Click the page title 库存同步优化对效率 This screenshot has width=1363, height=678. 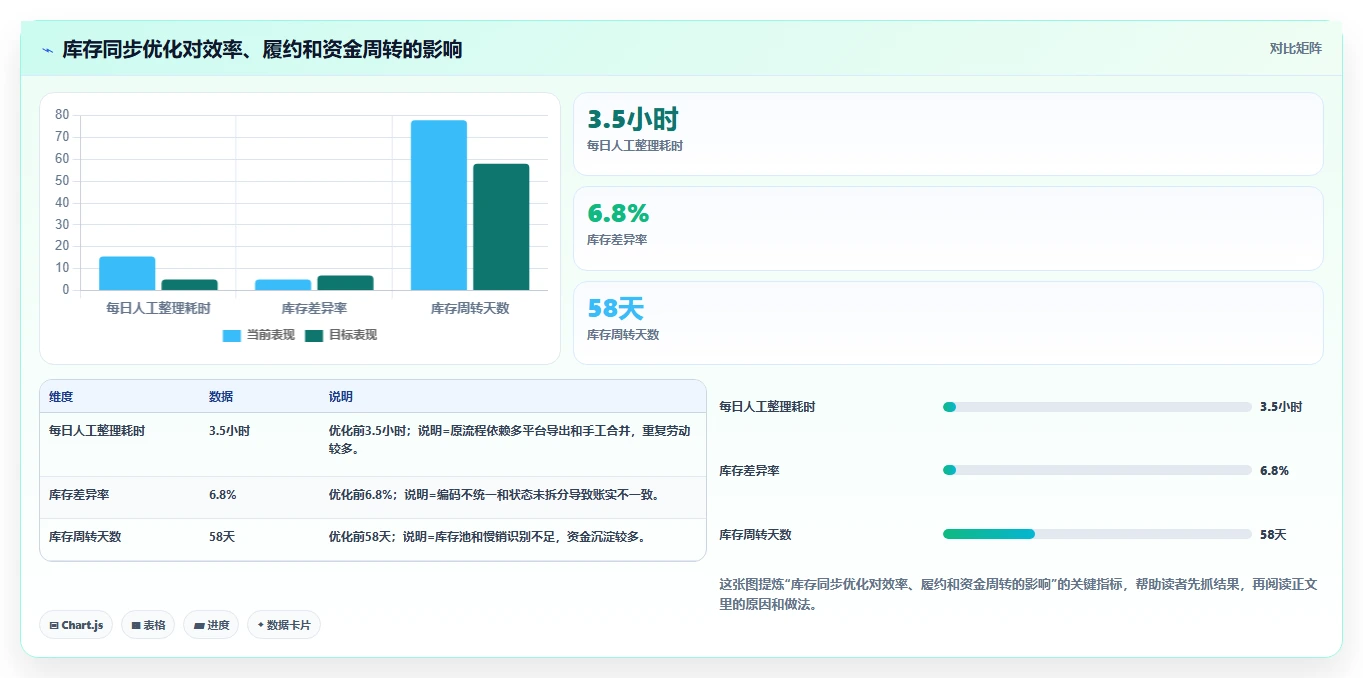262,49
